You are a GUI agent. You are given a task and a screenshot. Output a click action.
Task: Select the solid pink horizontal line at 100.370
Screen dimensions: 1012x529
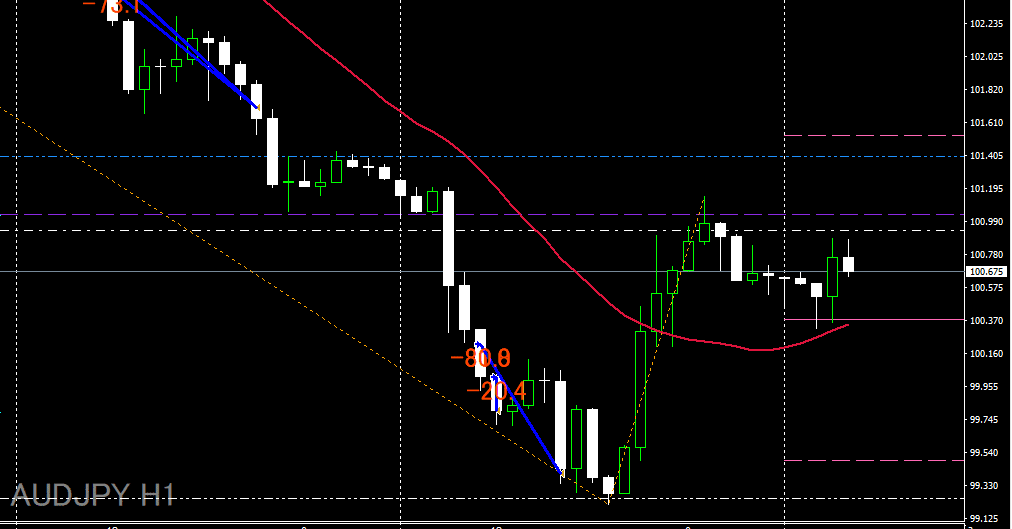click(874, 319)
